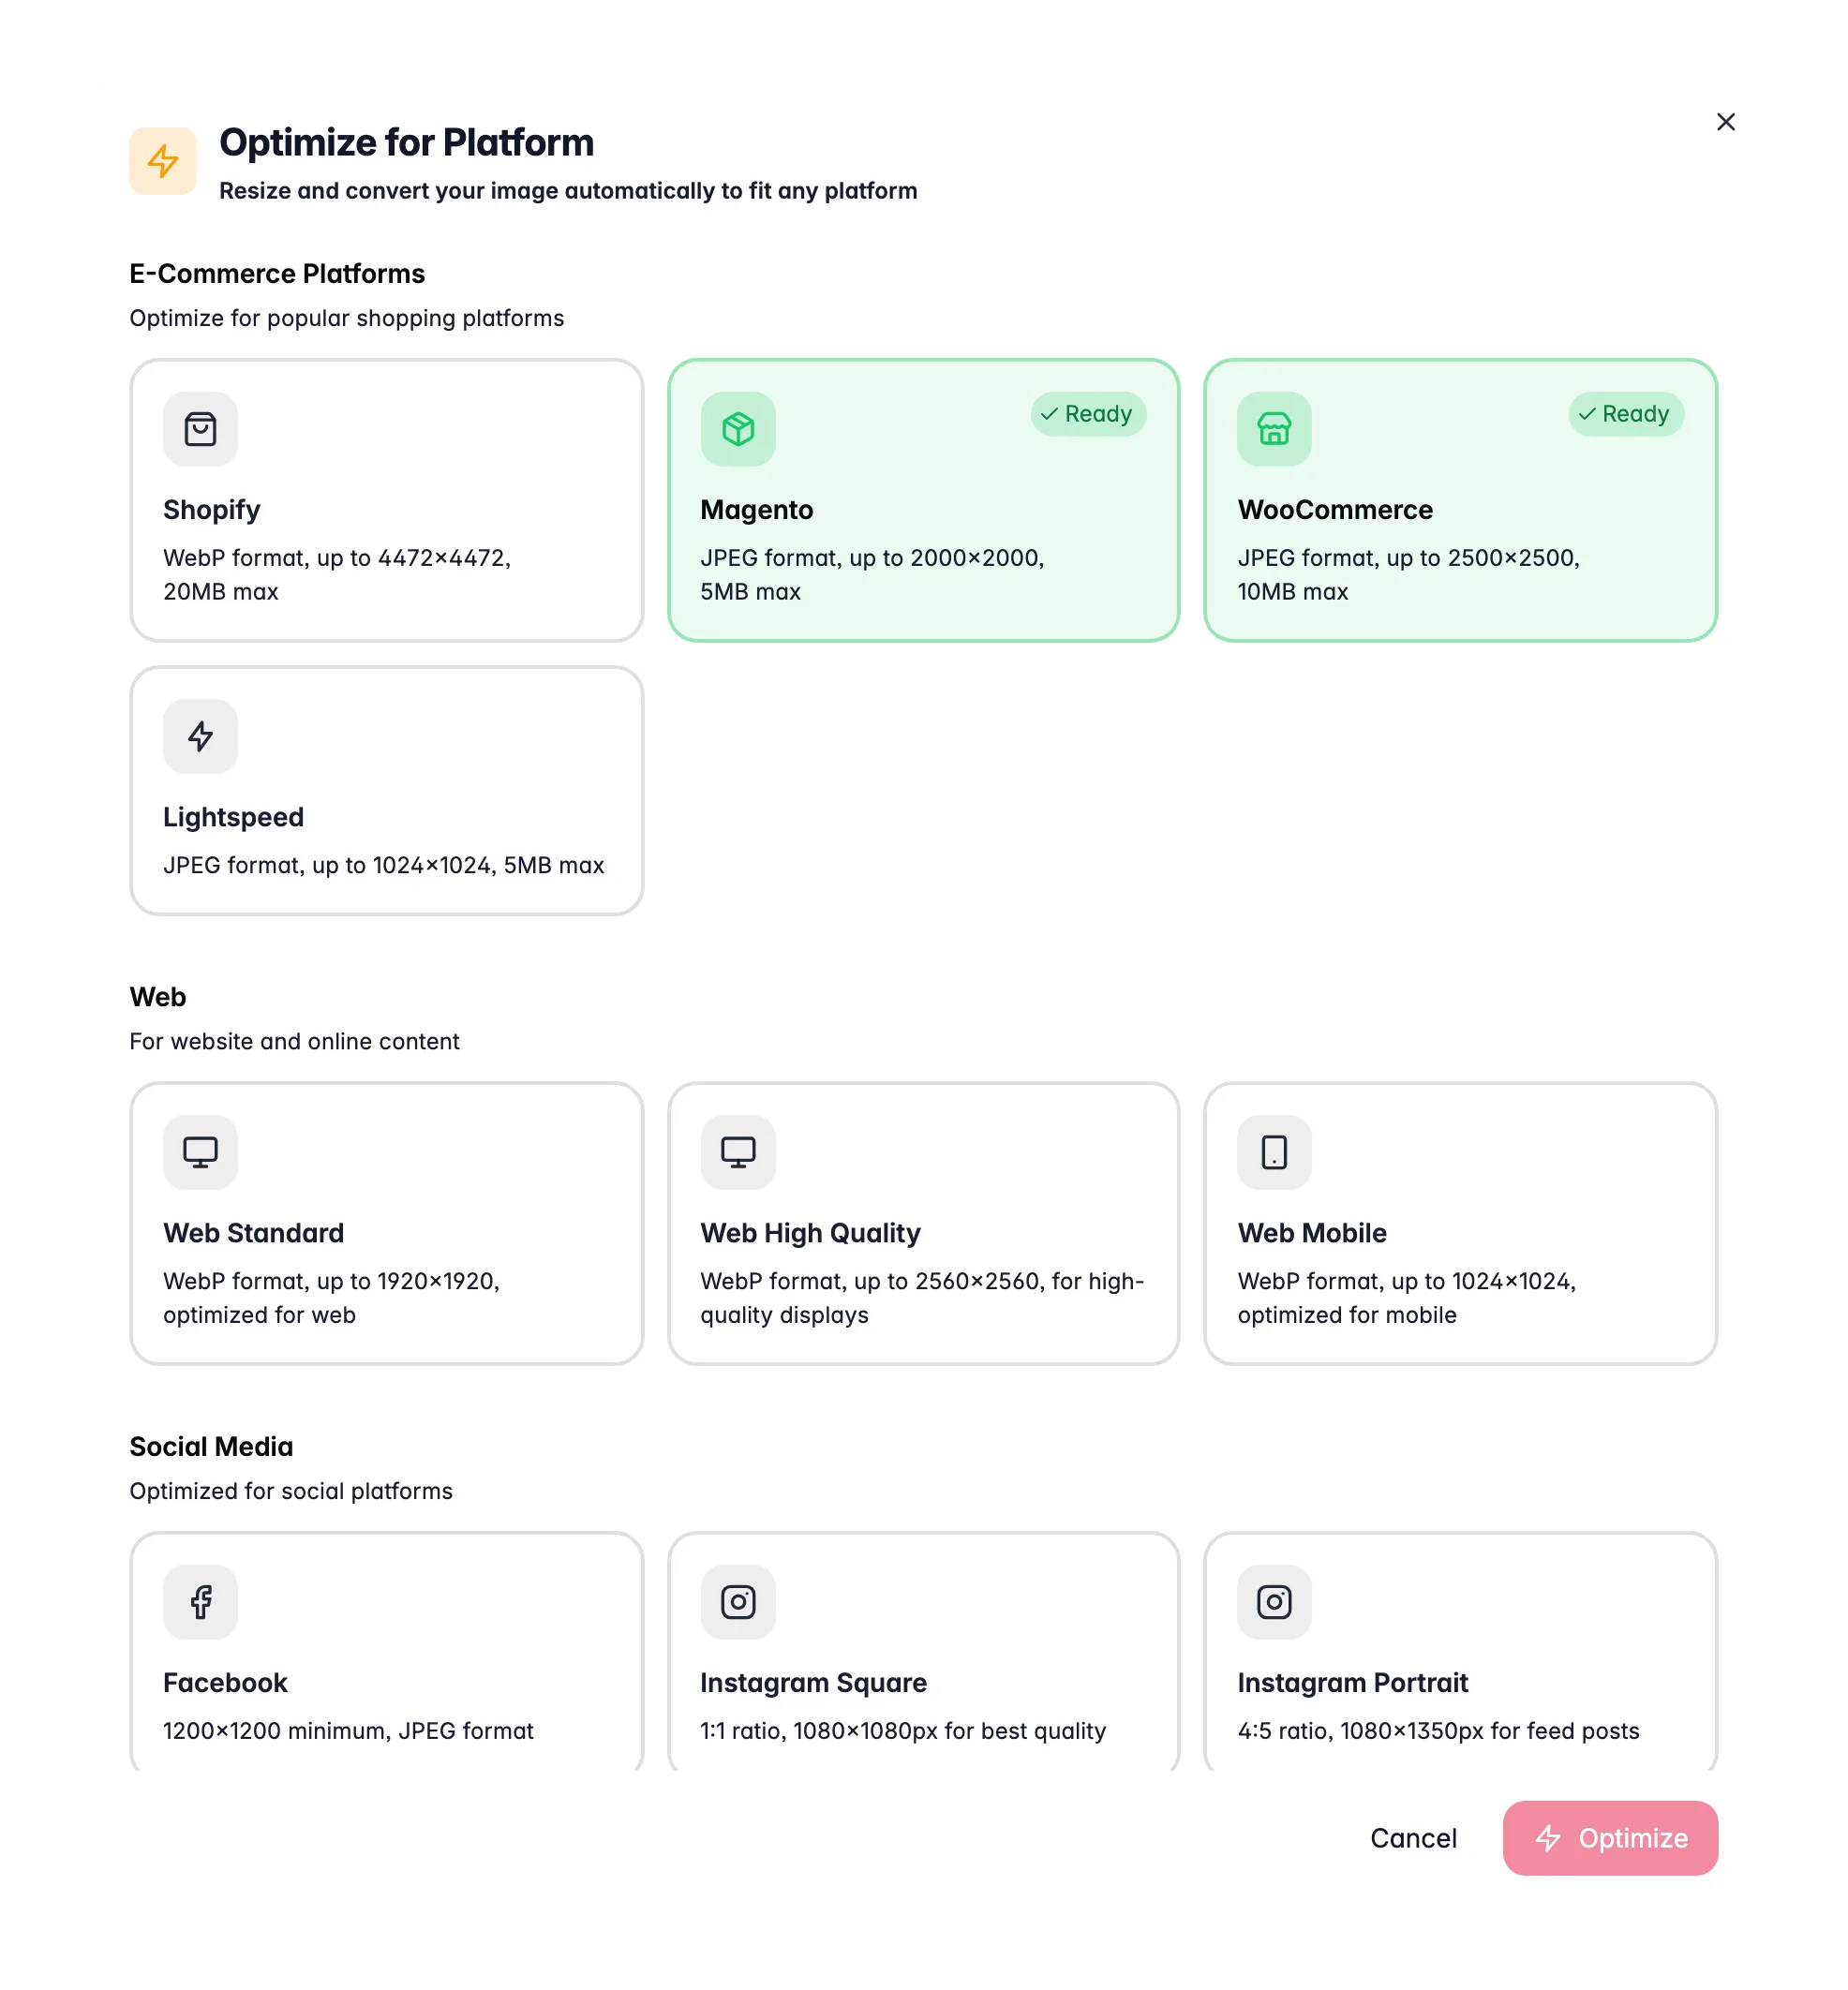Close the Optimize for Platform dialog

pos(1726,122)
